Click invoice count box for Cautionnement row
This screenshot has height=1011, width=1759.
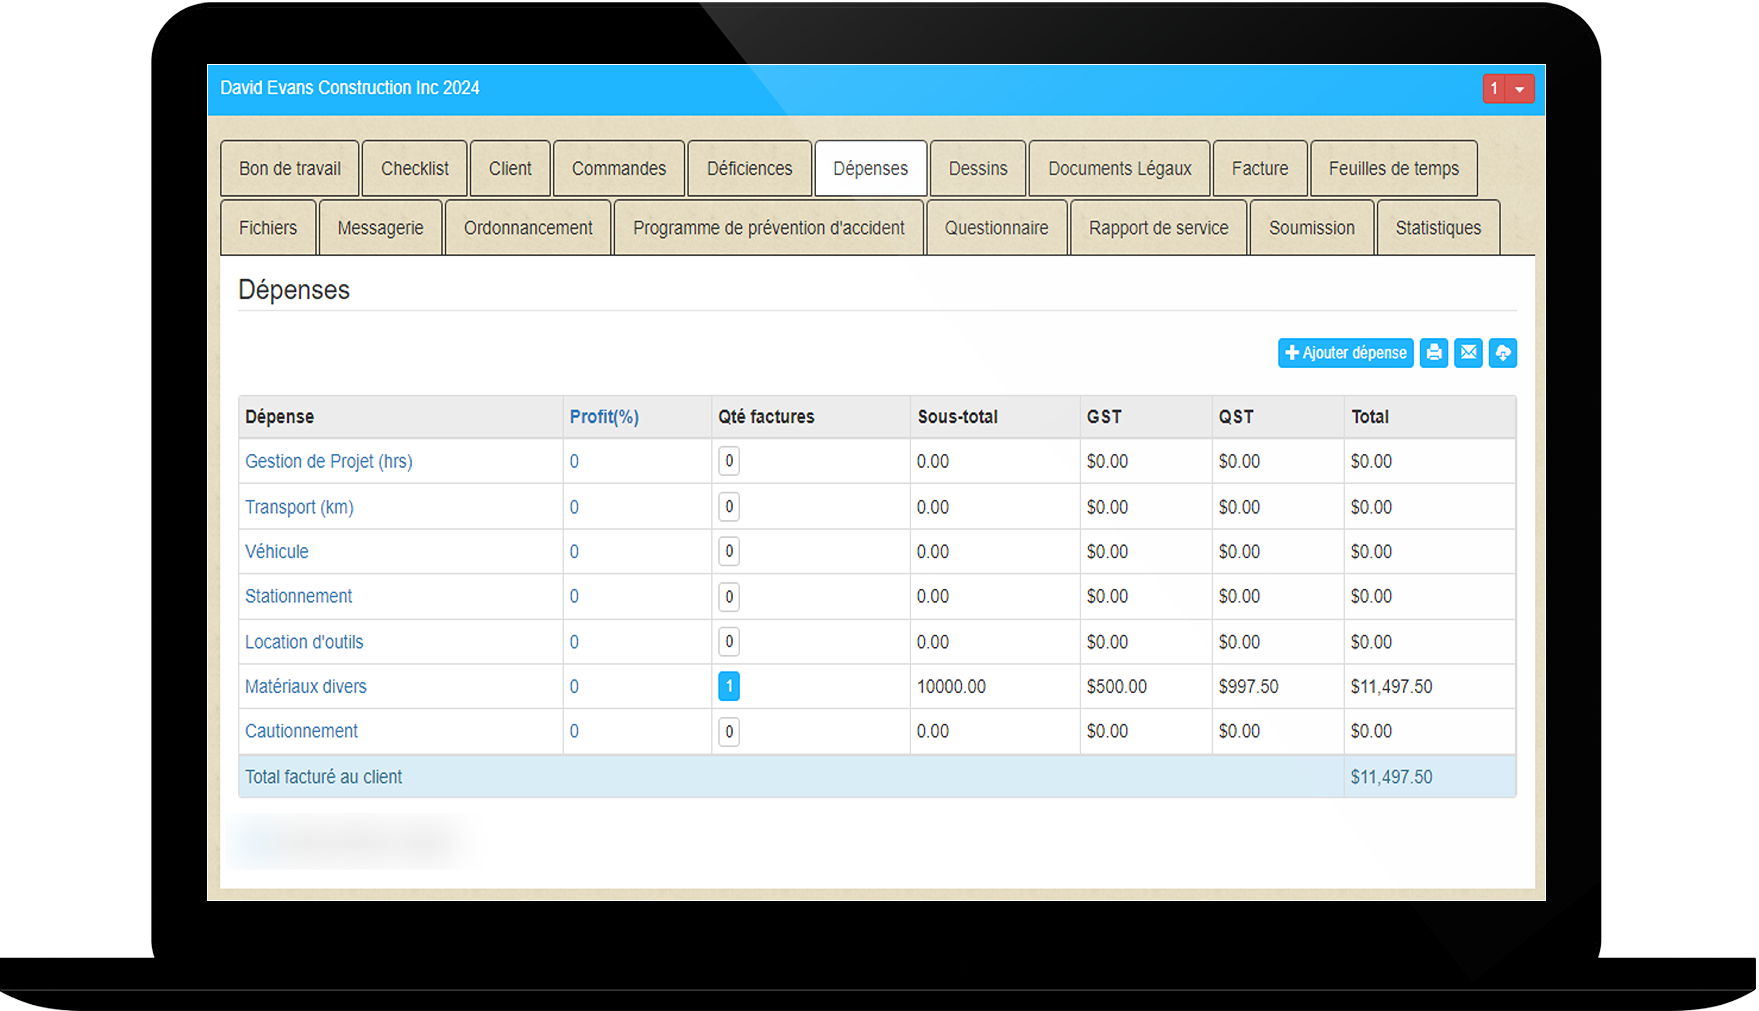coord(729,732)
